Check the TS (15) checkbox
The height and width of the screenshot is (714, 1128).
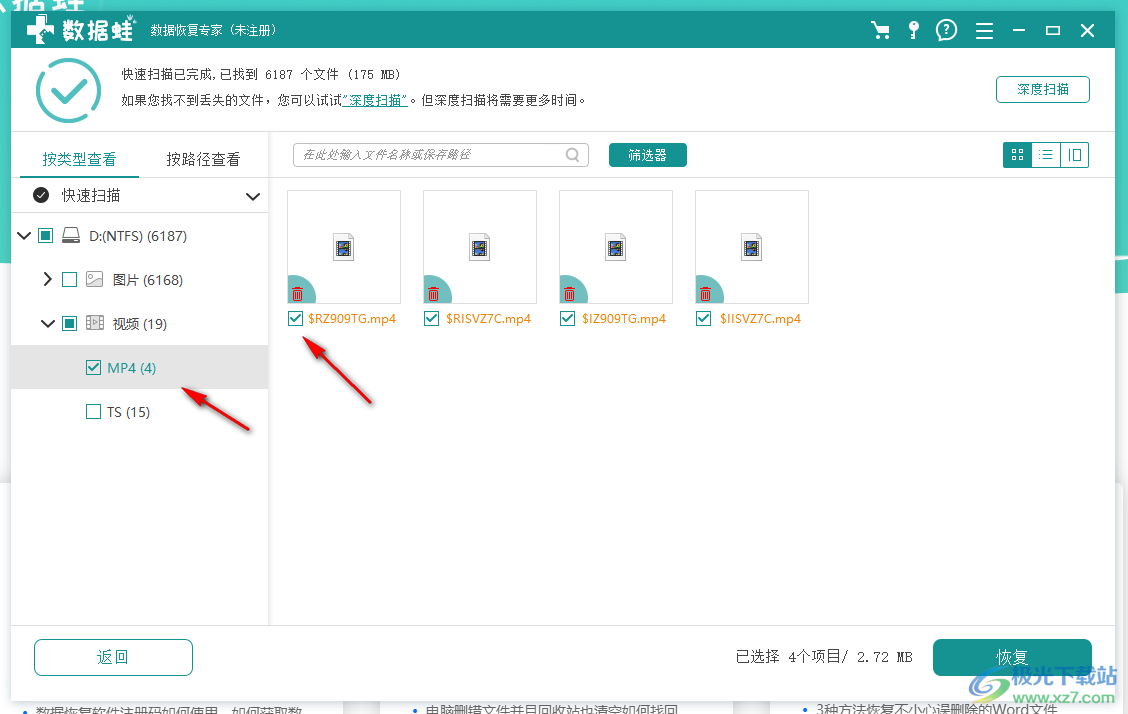pyautogui.click(x=94, y=411)
